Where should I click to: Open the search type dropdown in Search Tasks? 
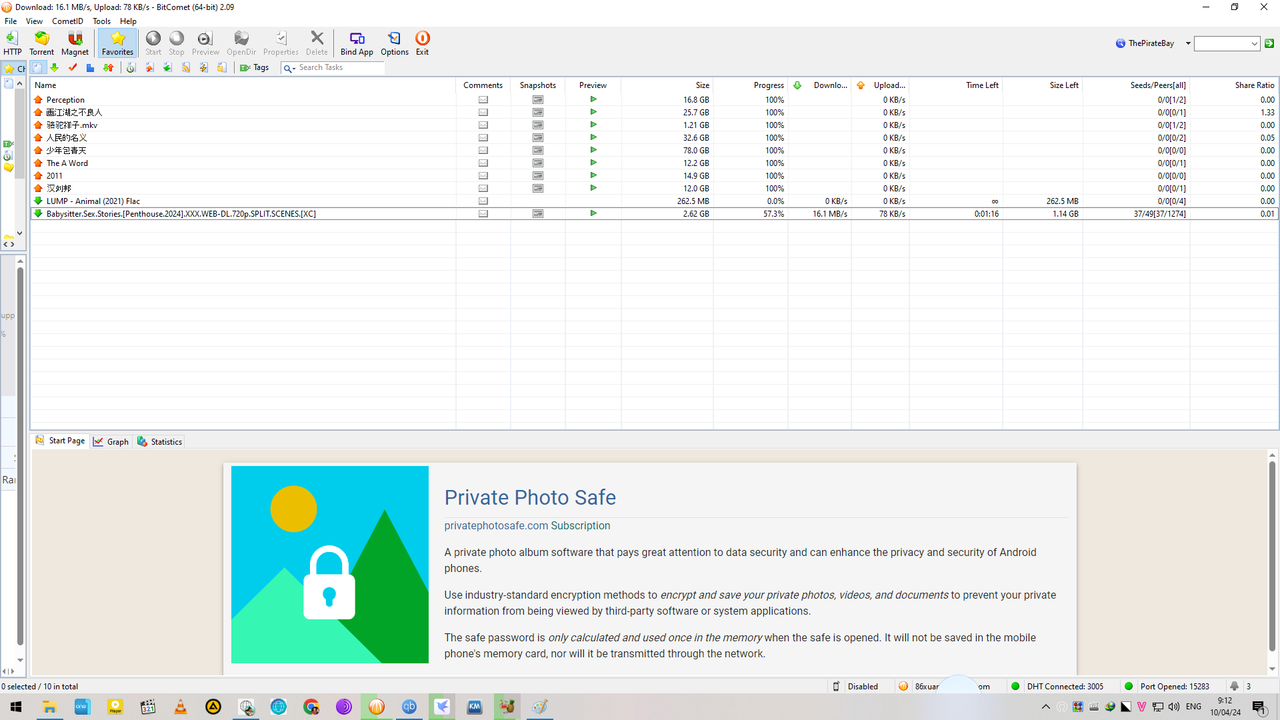point(289,68)
